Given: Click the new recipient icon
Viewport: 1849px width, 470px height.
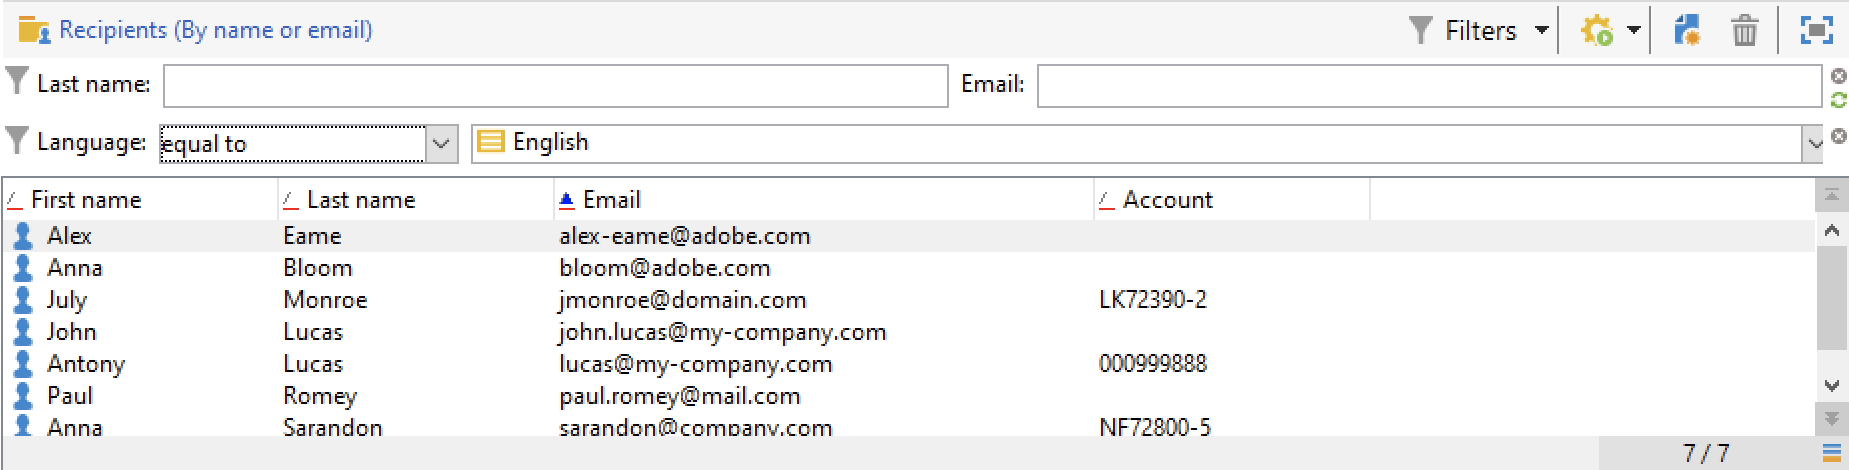Looking at the screenshot, I should [1688, 30].
